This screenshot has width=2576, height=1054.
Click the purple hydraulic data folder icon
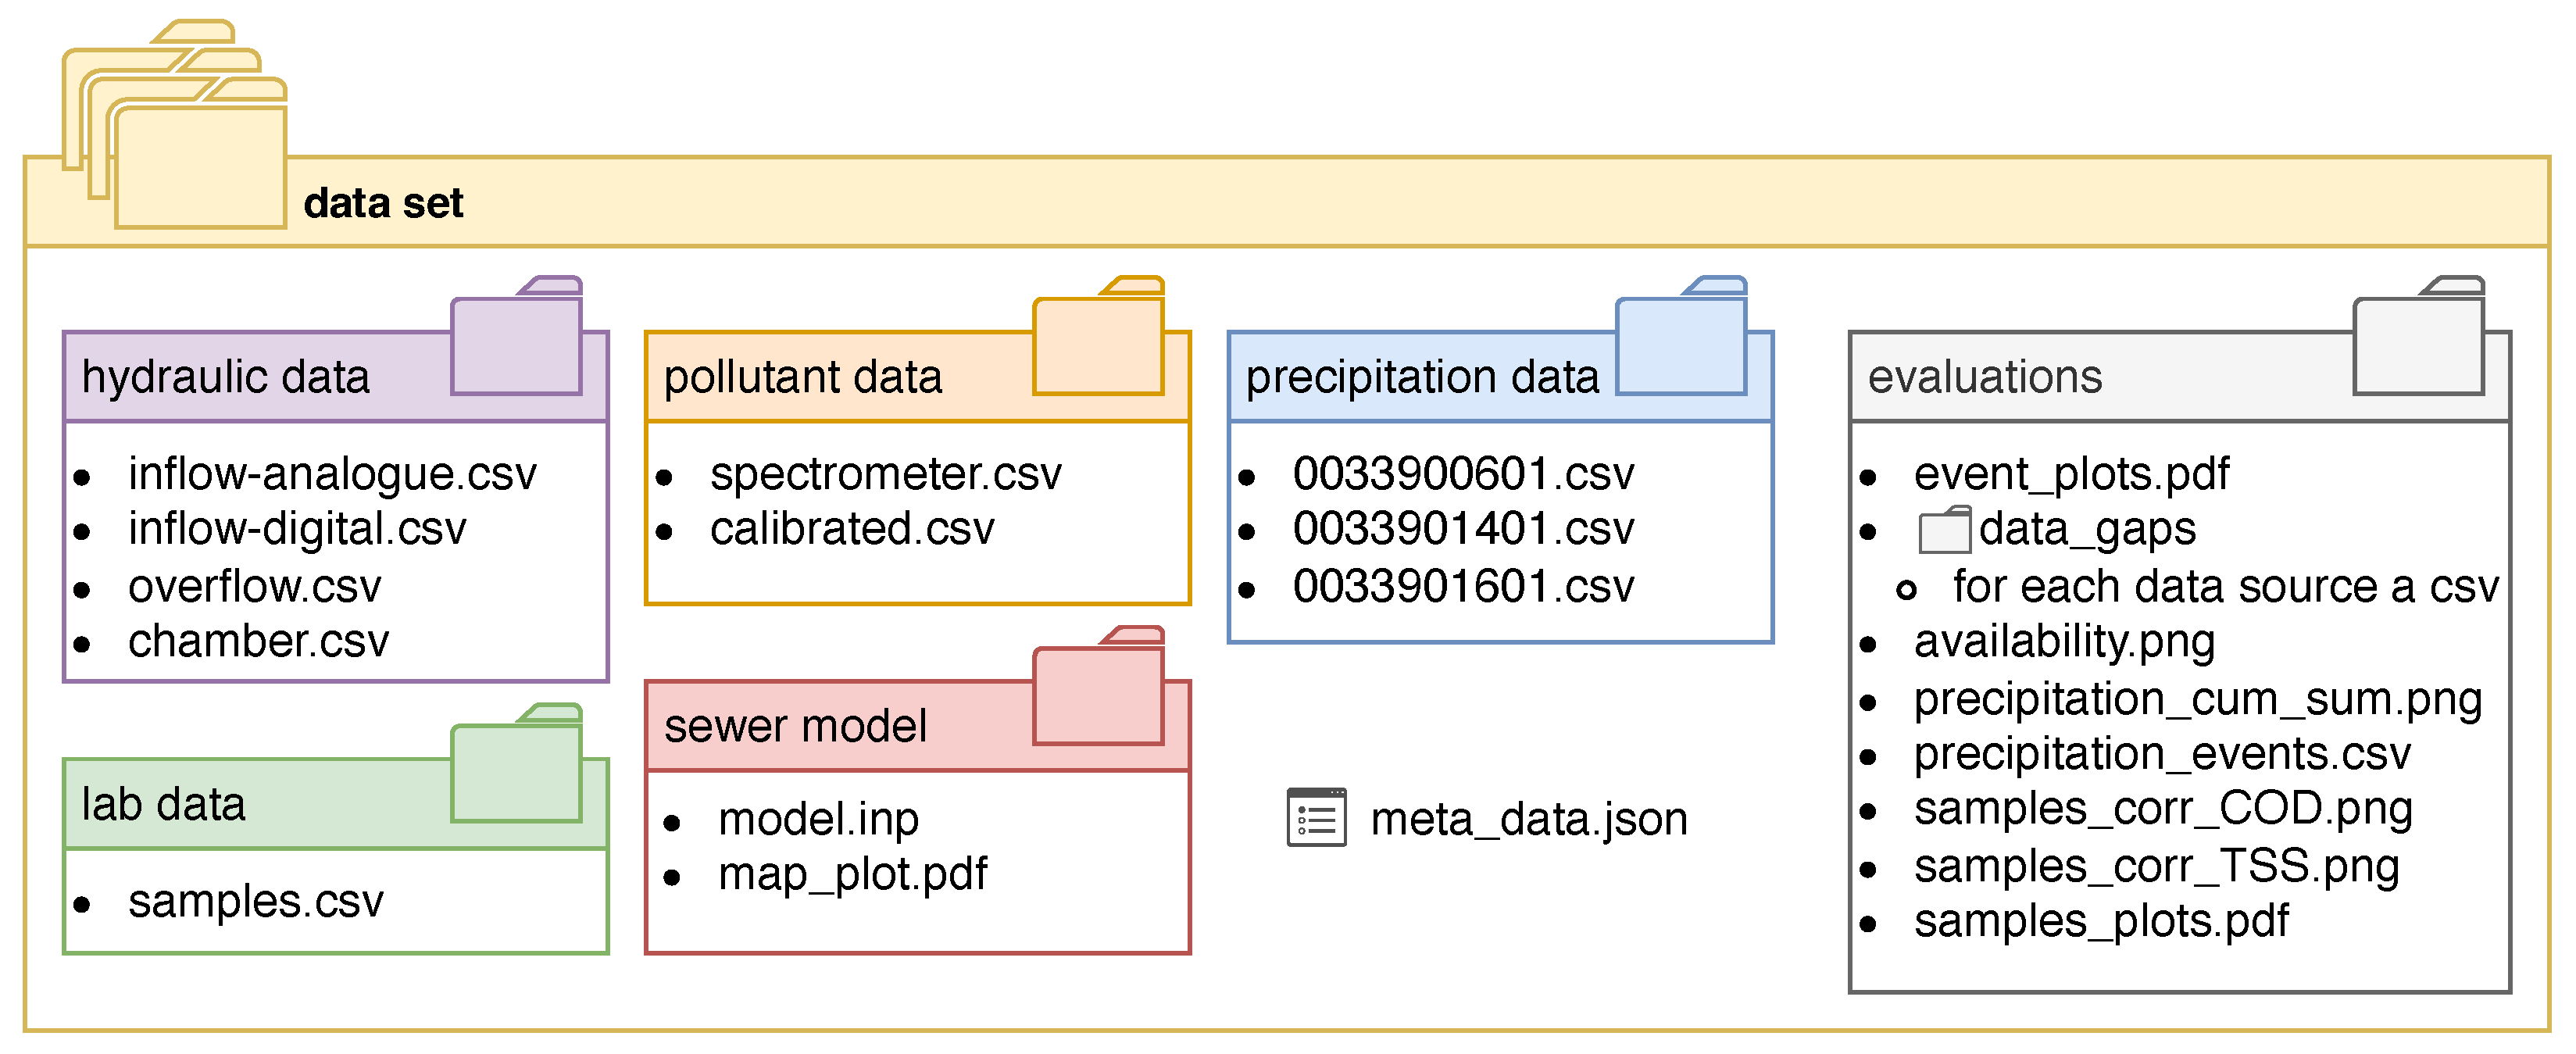(x=516, y=340)
